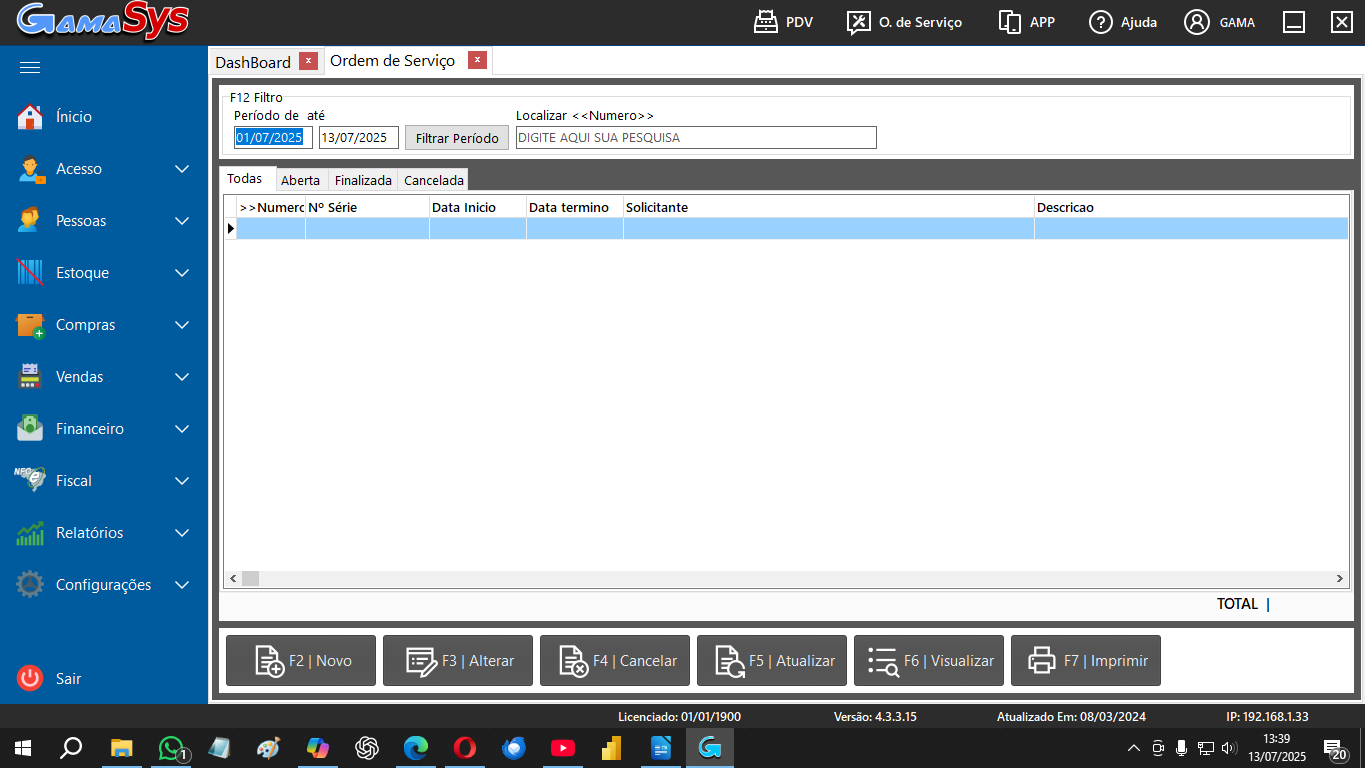This screenshot has width=1365, height=768.
Task: Go to Início home icon
Action: click(30, 117)
